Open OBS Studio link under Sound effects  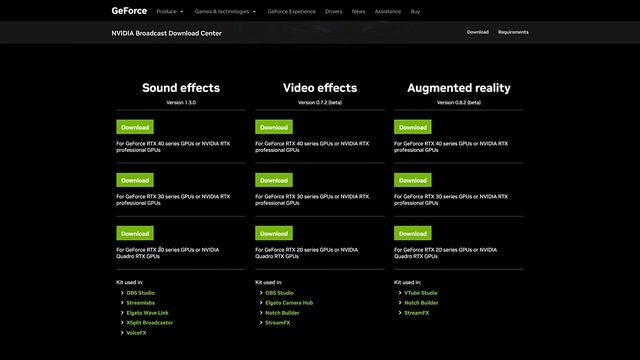point(140,293)
